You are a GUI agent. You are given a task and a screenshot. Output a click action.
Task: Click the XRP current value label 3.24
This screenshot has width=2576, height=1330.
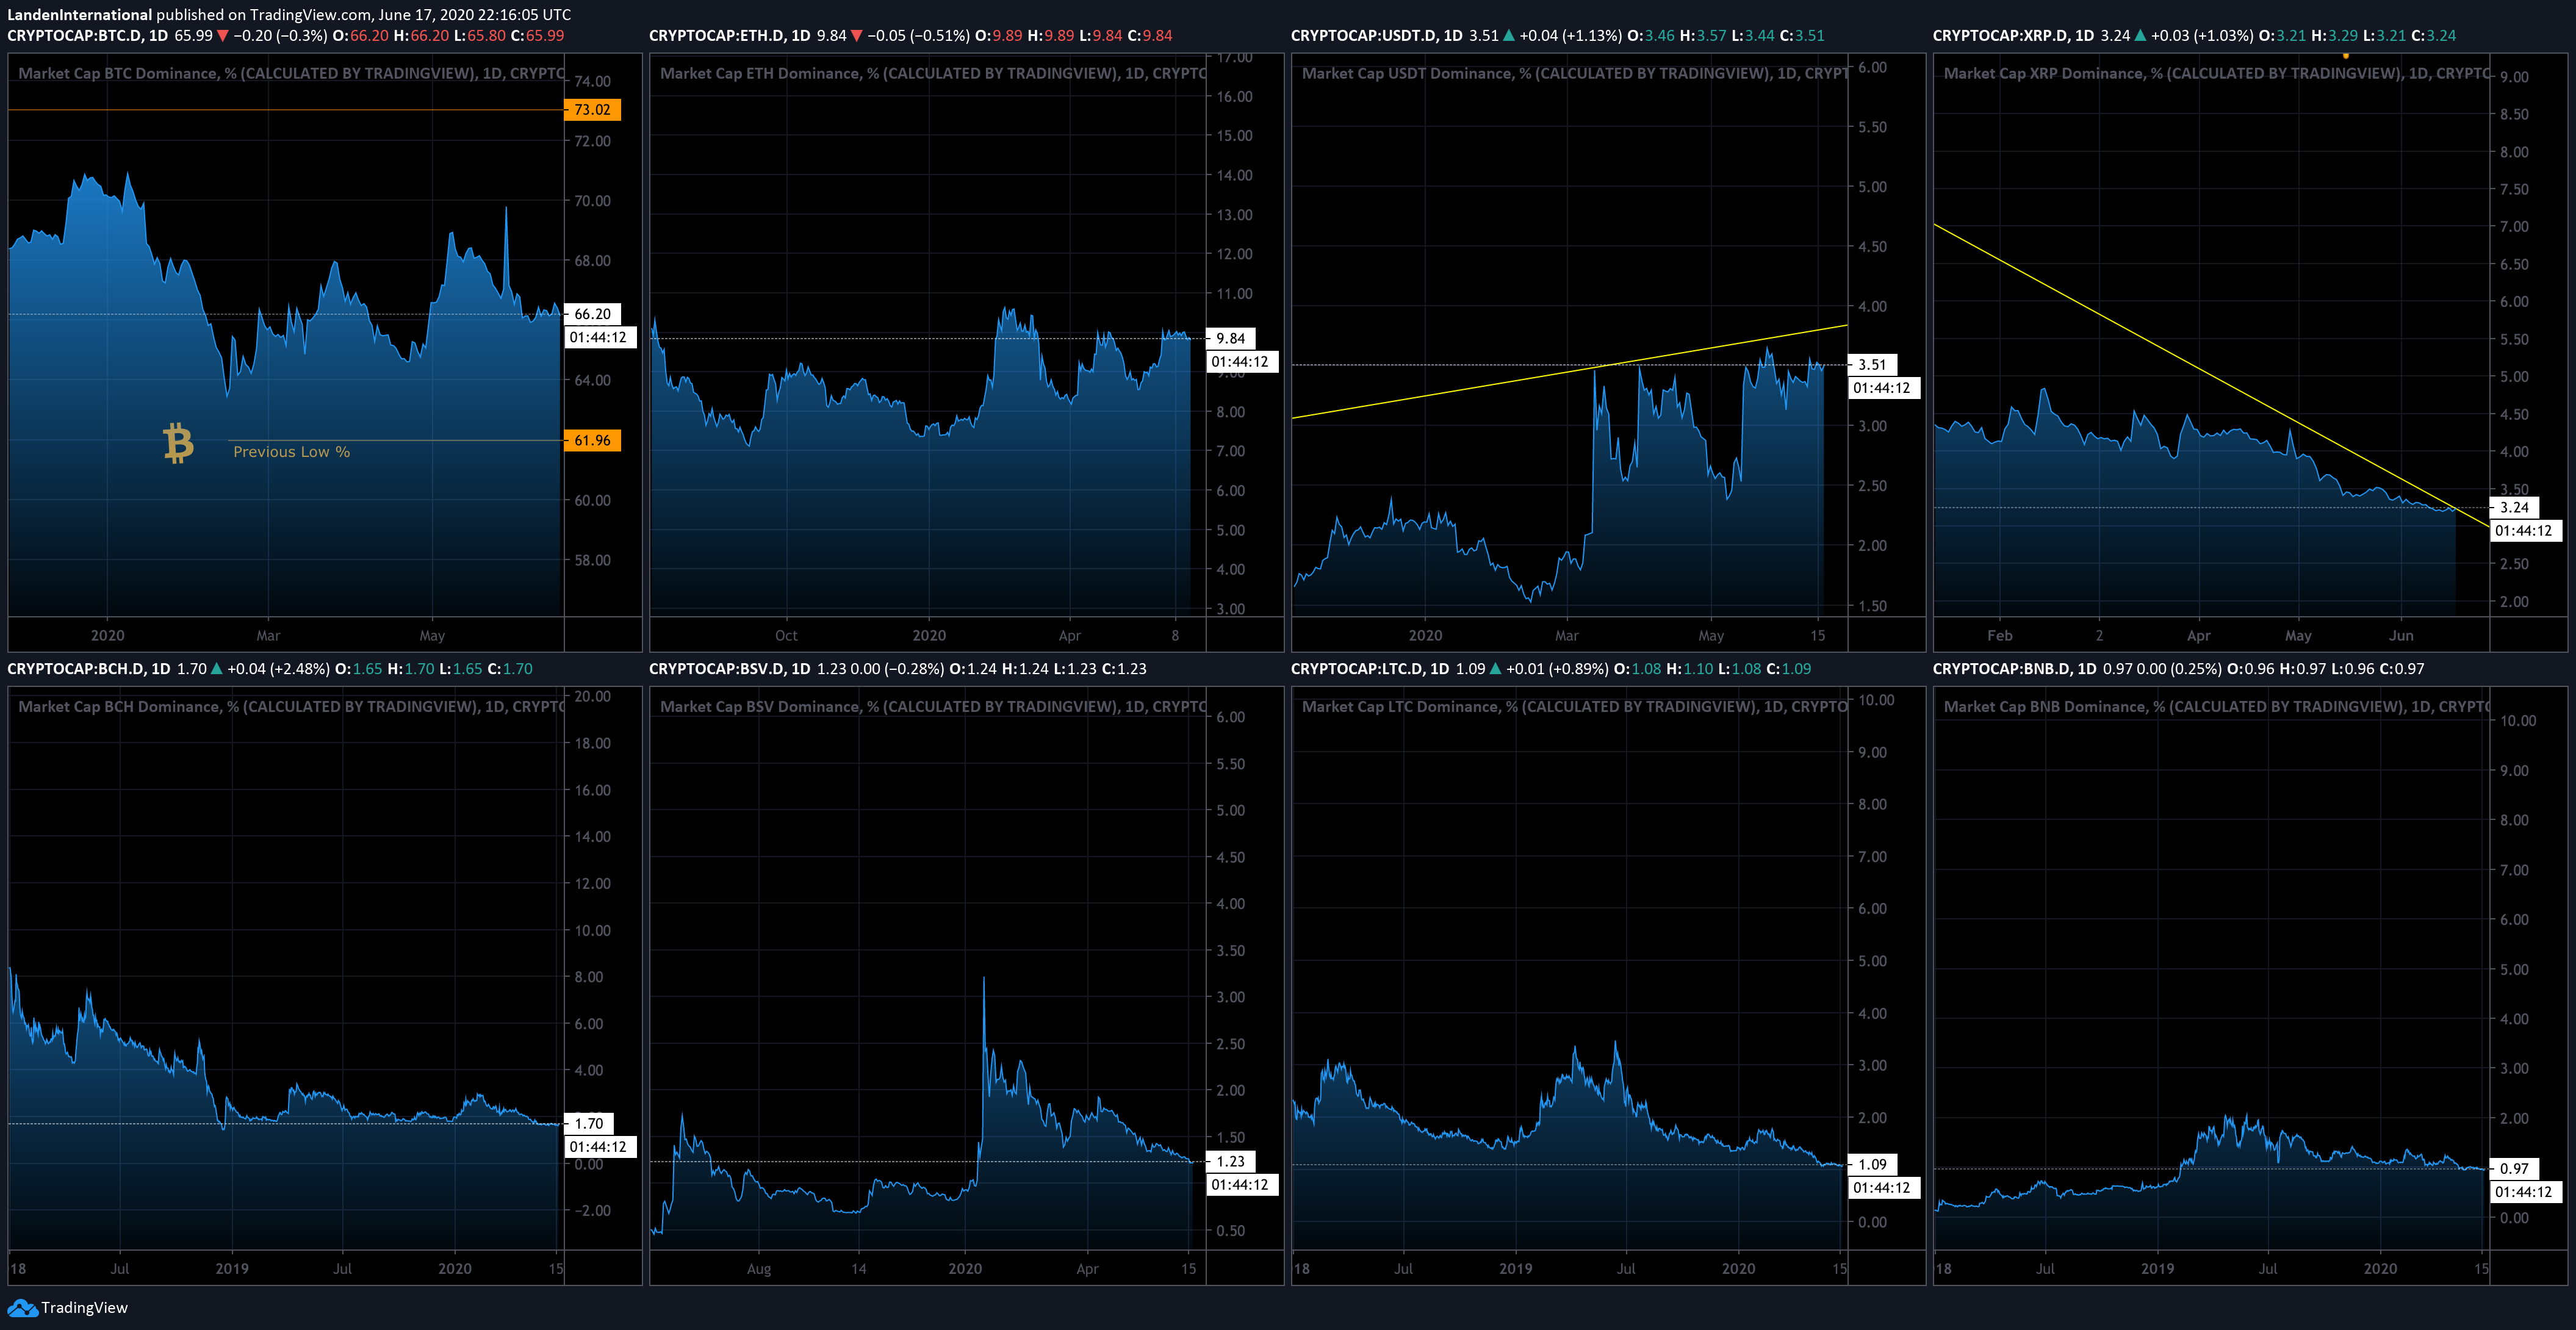(2515, 508)
